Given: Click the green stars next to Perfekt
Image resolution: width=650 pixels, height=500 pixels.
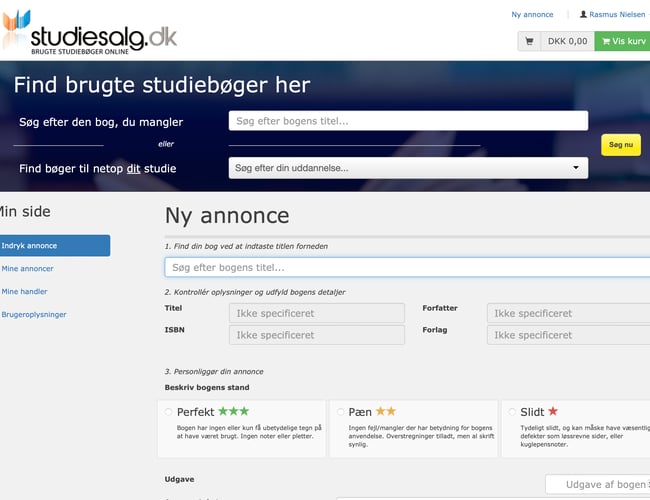Looking at the screenshot, I should (x=233, y=411).
